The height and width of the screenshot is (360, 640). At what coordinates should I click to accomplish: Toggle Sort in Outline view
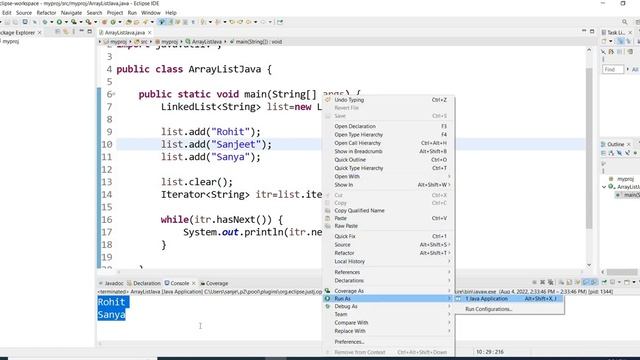pos(611,153)
